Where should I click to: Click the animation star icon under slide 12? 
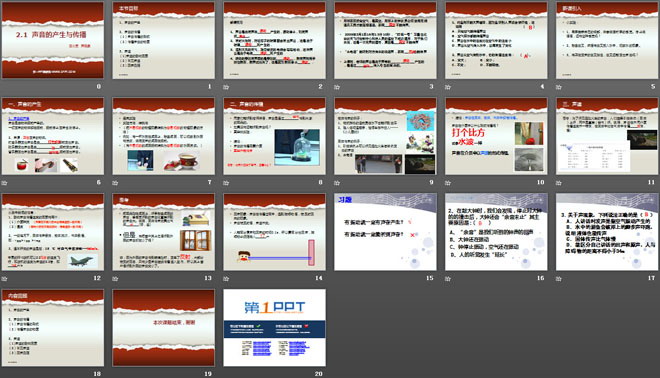(x=4, y=279)
